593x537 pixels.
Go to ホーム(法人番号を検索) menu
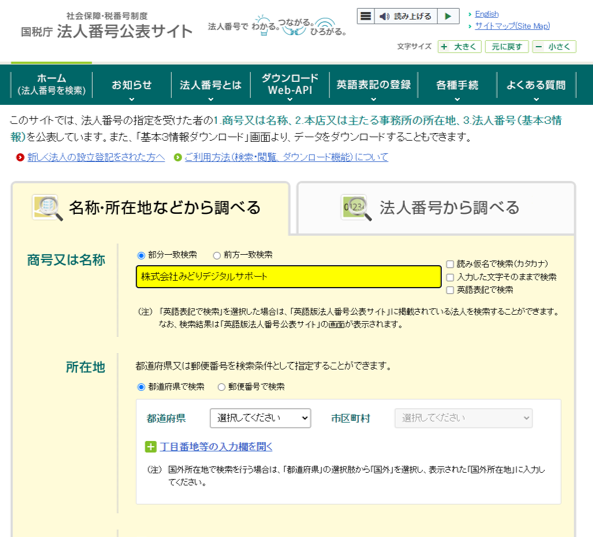(x=52, y=84)
